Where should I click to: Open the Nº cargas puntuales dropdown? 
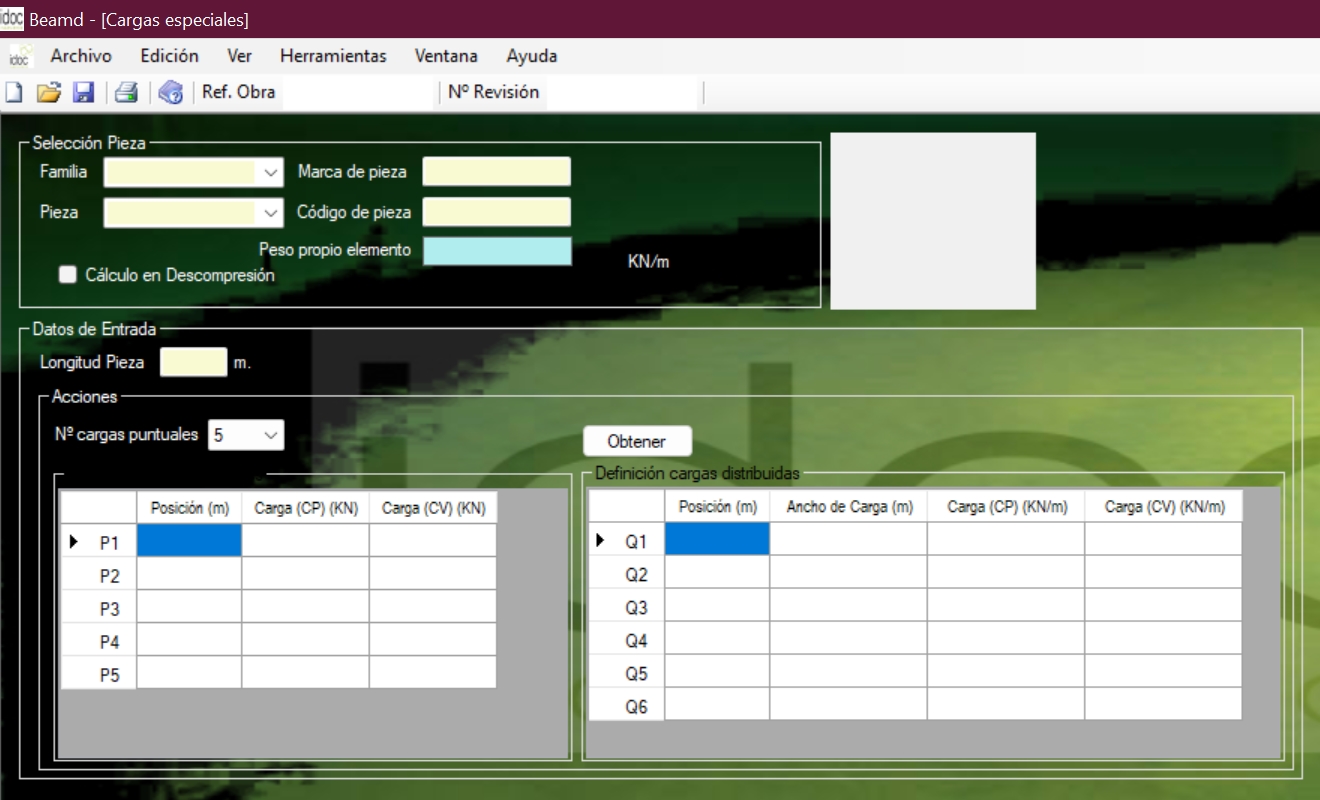pyautogui.click(x=270, y=435)
